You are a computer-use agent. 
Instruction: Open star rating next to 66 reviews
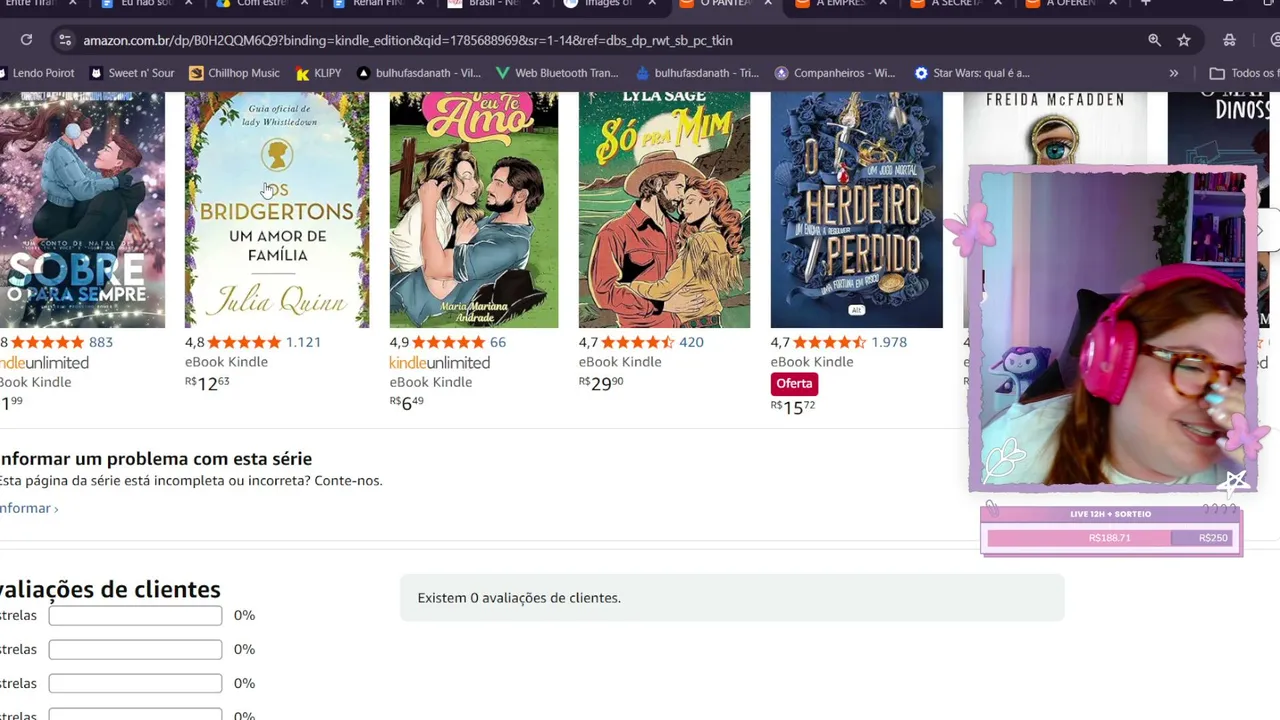[x=449, y=342]
